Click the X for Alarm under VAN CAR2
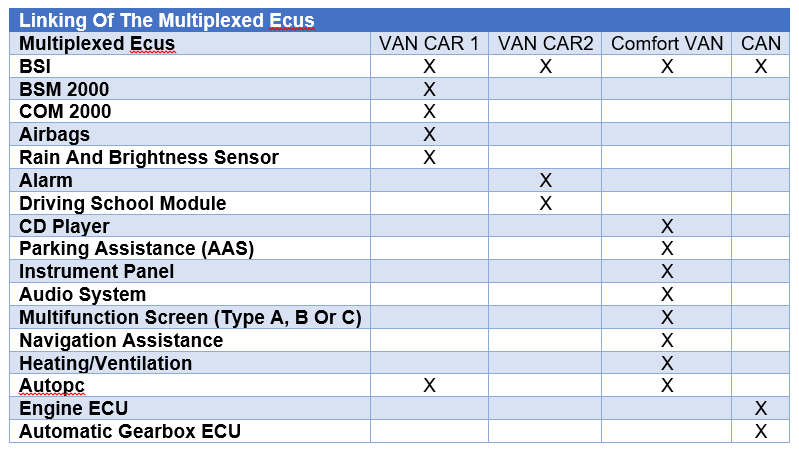Viewport: 799px width, 454px height. (545, 180)
